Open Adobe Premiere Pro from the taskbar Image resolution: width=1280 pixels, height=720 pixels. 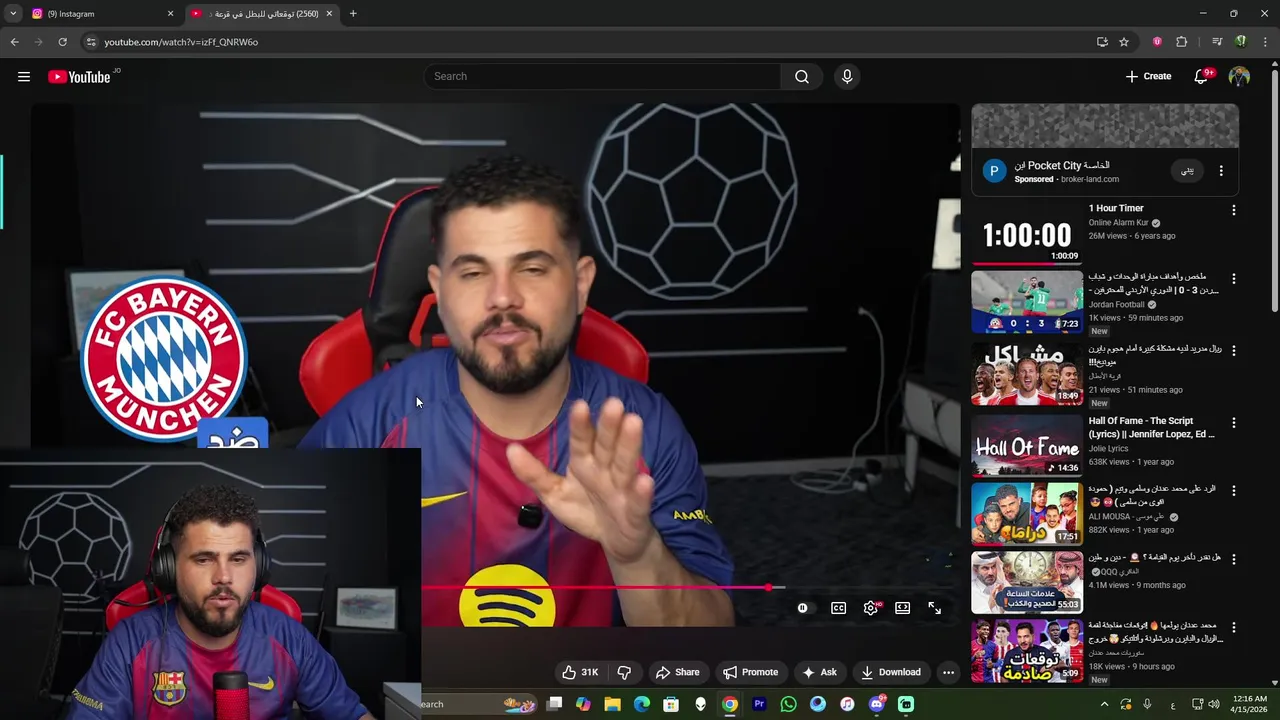pyautogui.click(x=759, y=704)
